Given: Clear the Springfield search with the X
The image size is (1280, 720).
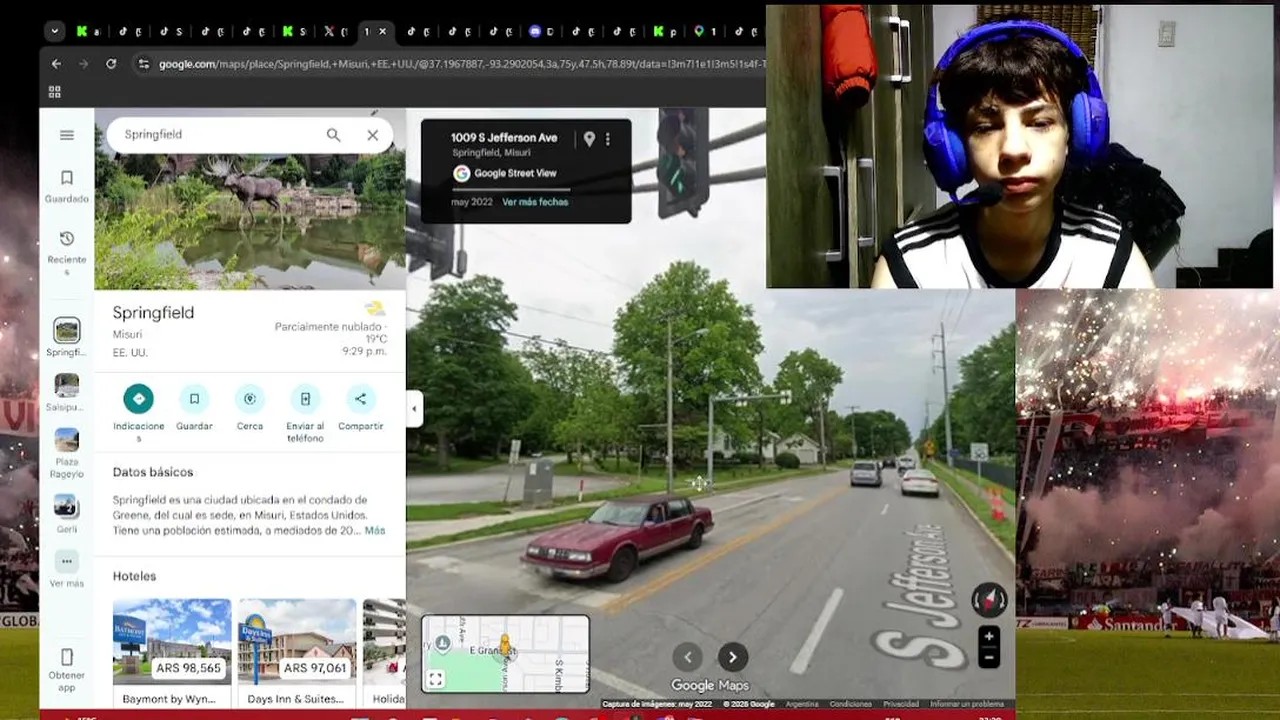Looking at the screenshot, I should (x=372, y=135).
